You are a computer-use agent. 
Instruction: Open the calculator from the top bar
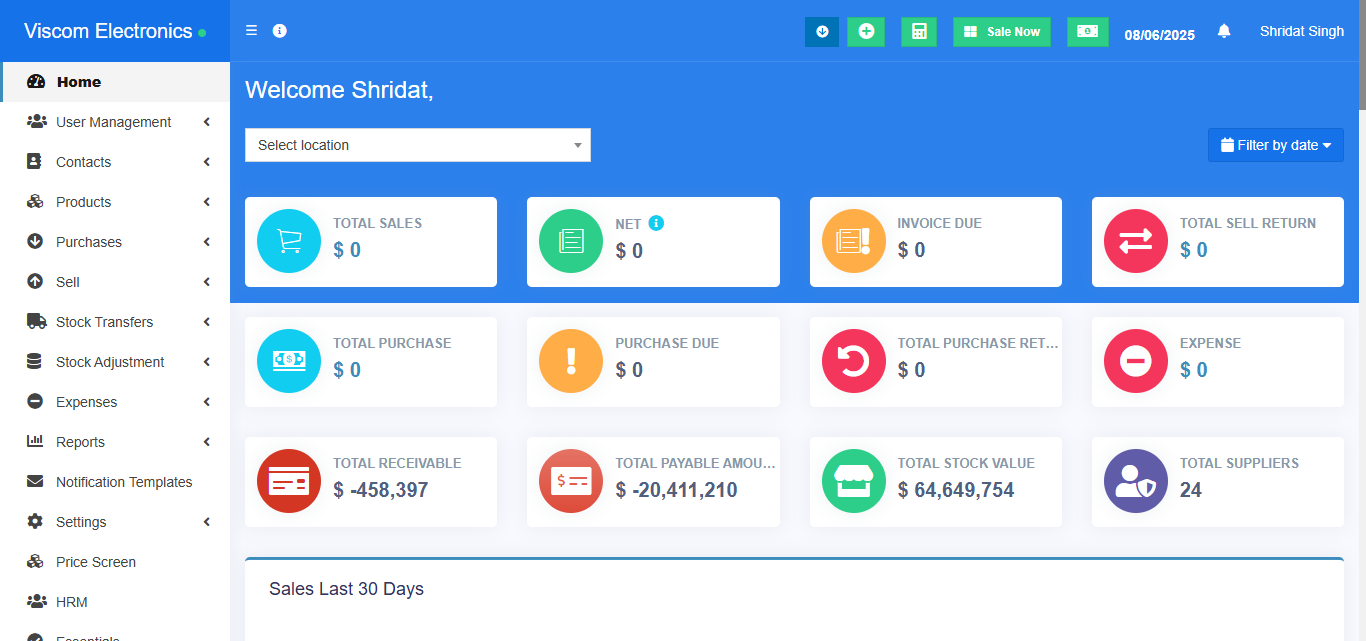pos(918,32)
